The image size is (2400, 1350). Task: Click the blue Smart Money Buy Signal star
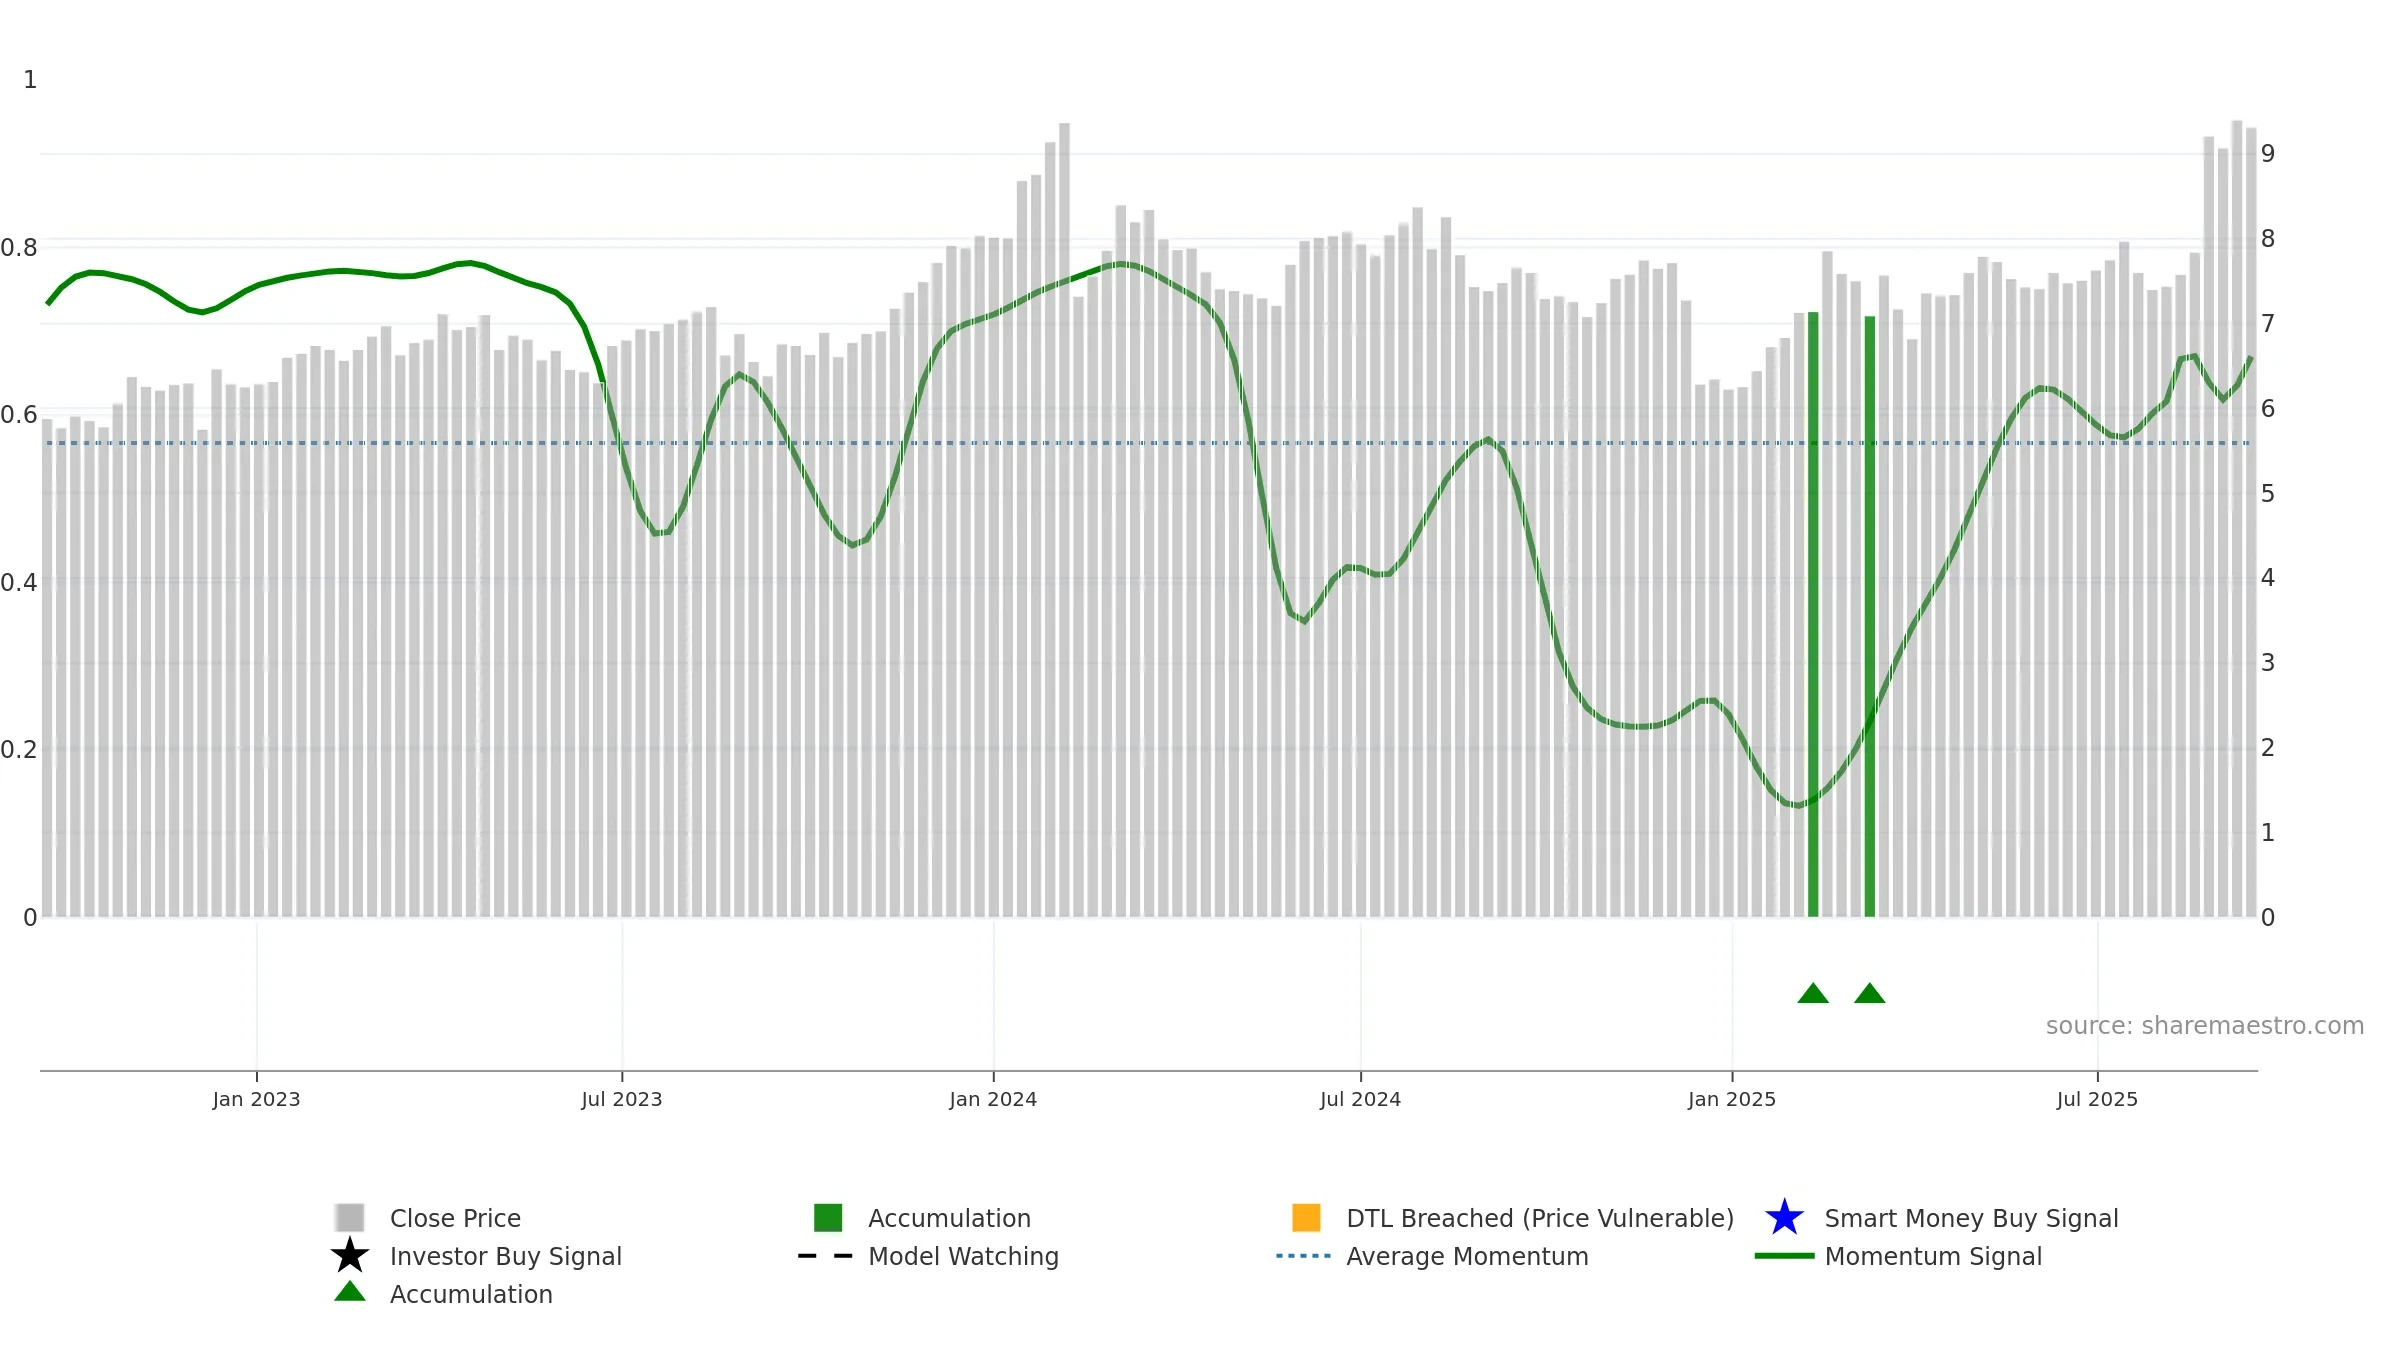click(x=1784, y=1217)
